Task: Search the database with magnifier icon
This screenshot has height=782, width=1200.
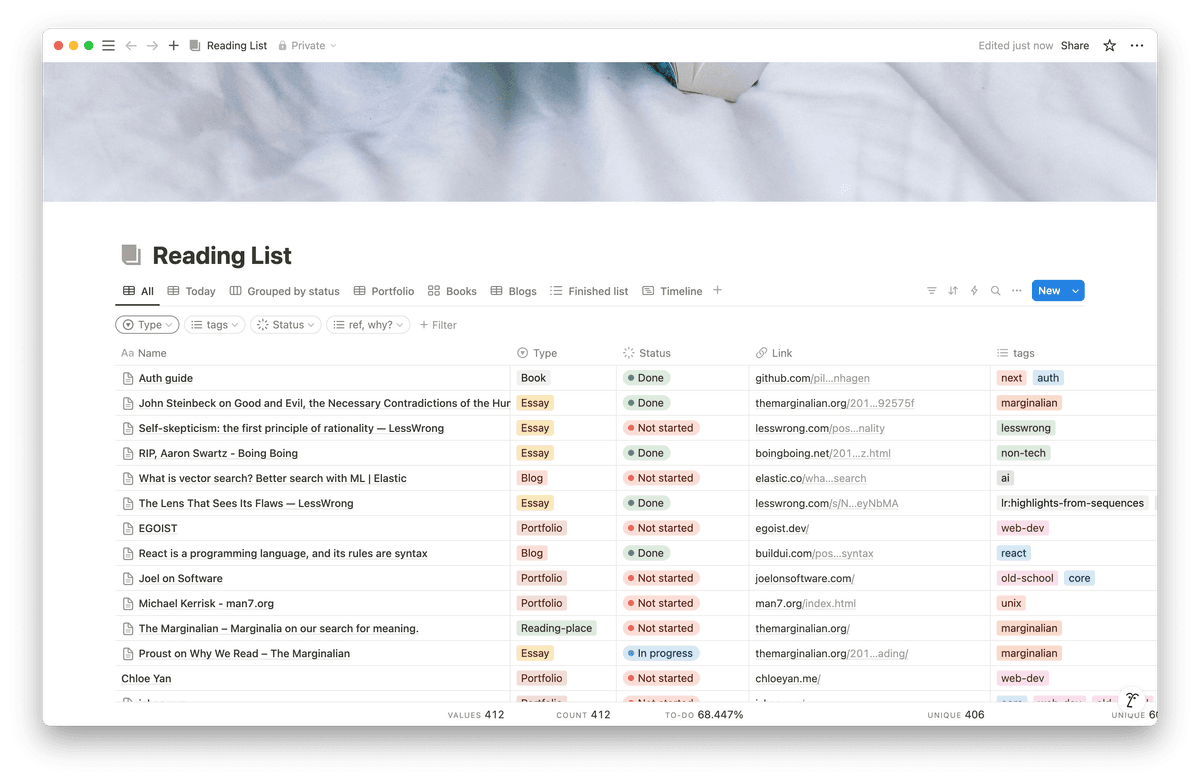Action: tap(995, 291)
